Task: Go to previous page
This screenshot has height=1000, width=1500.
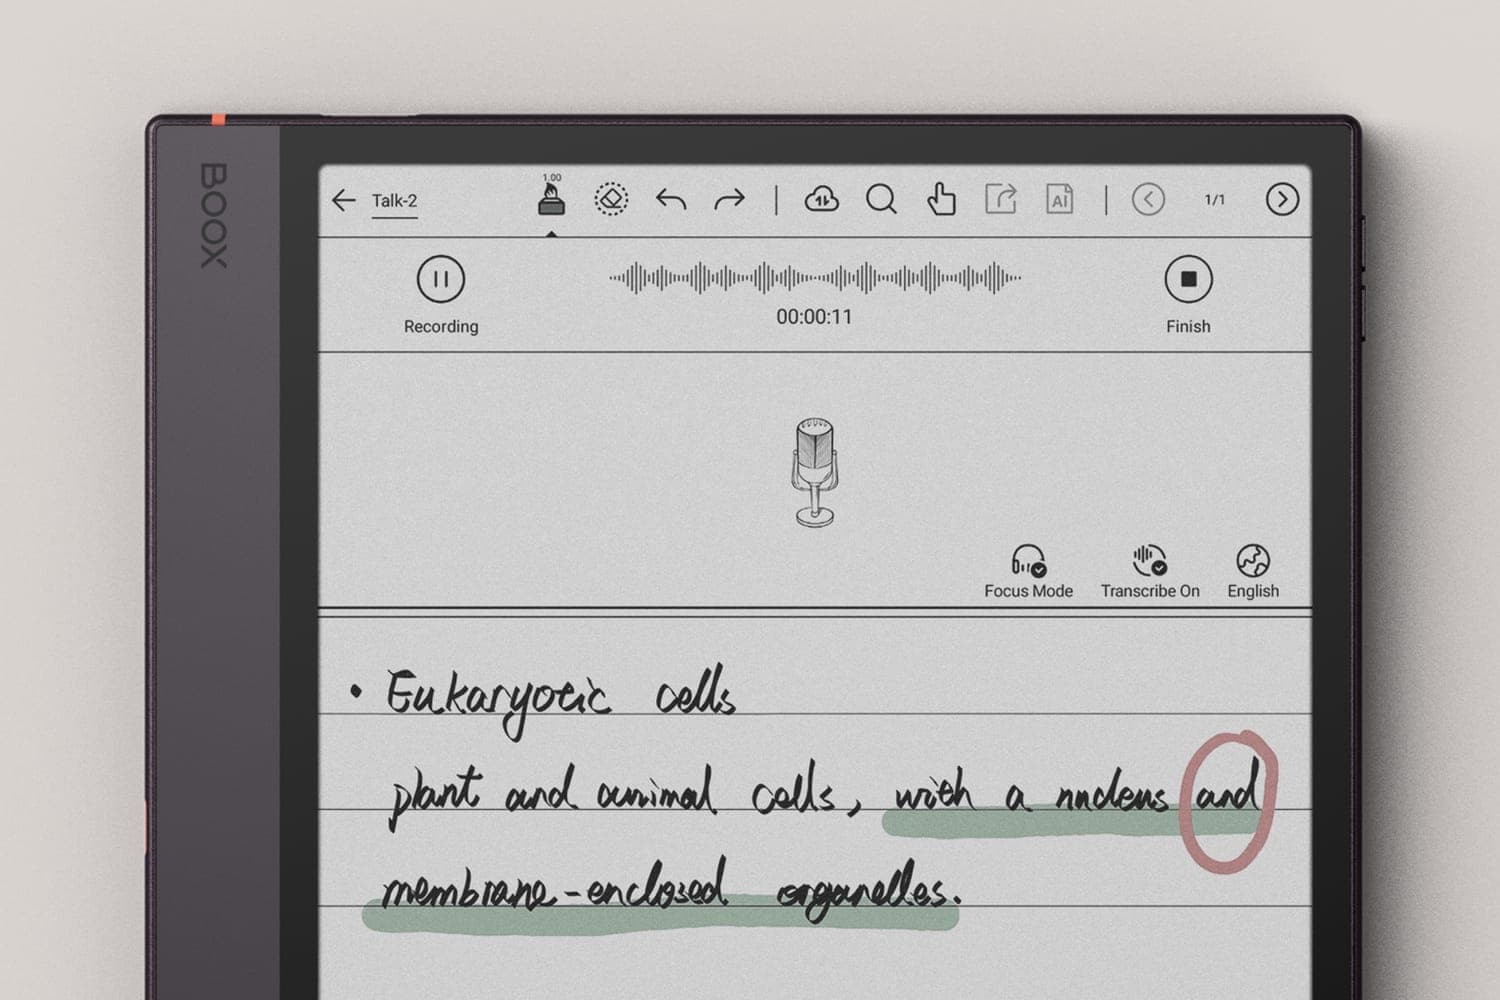Action: 1148,199
